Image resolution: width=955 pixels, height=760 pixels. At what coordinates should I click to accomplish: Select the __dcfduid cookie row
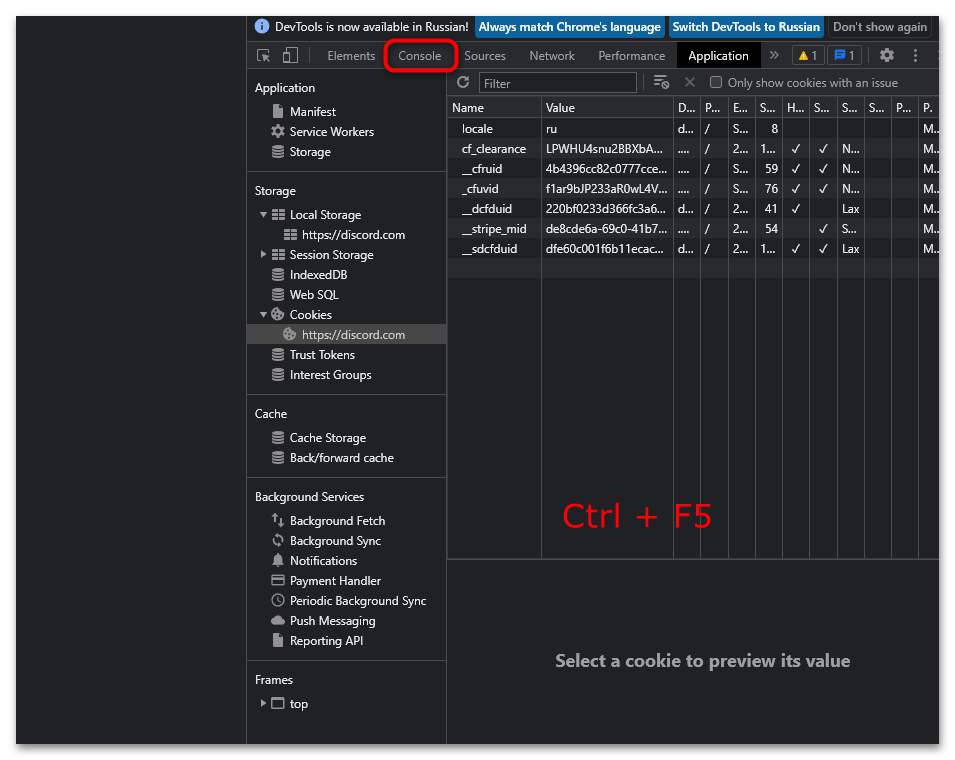(693, 209)
